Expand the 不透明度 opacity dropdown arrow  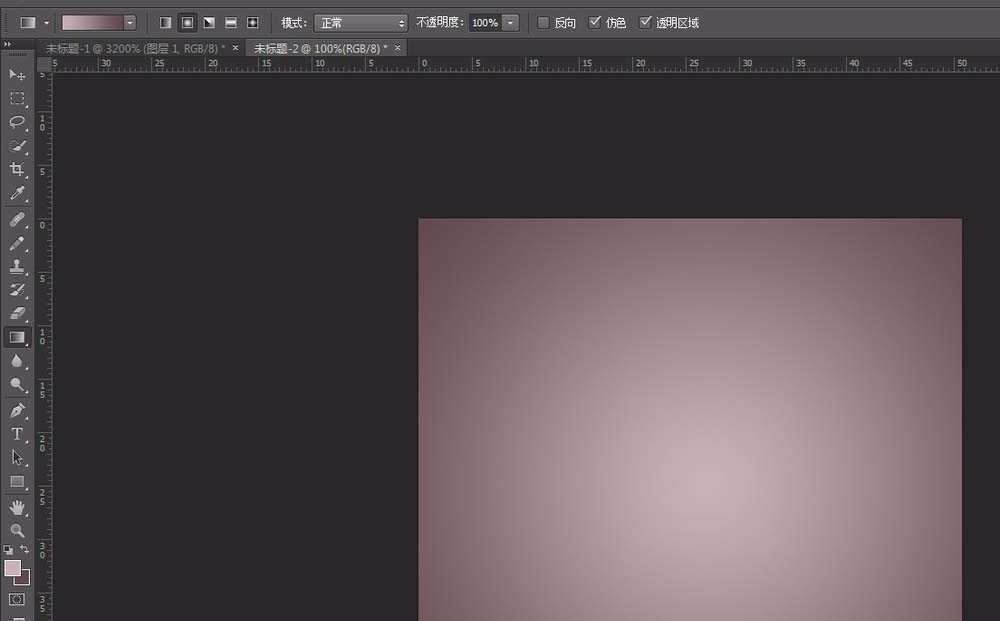point(511,22)
